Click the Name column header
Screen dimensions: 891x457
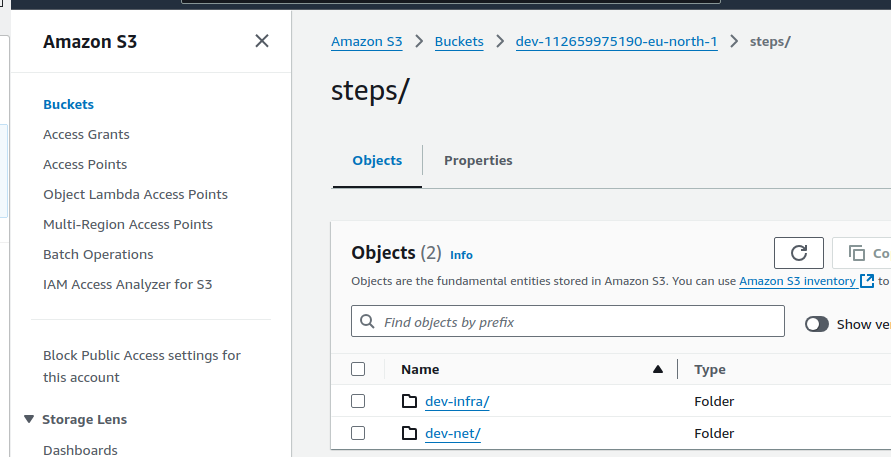point(420,369)
